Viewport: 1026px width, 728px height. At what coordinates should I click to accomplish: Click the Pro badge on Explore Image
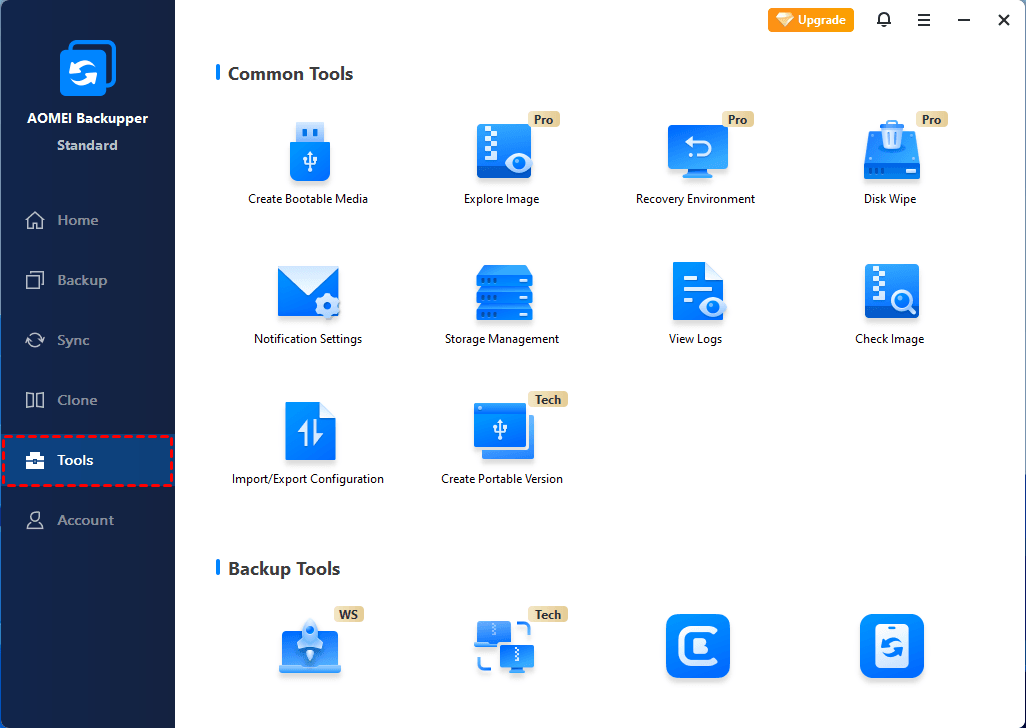coord(544,120)
